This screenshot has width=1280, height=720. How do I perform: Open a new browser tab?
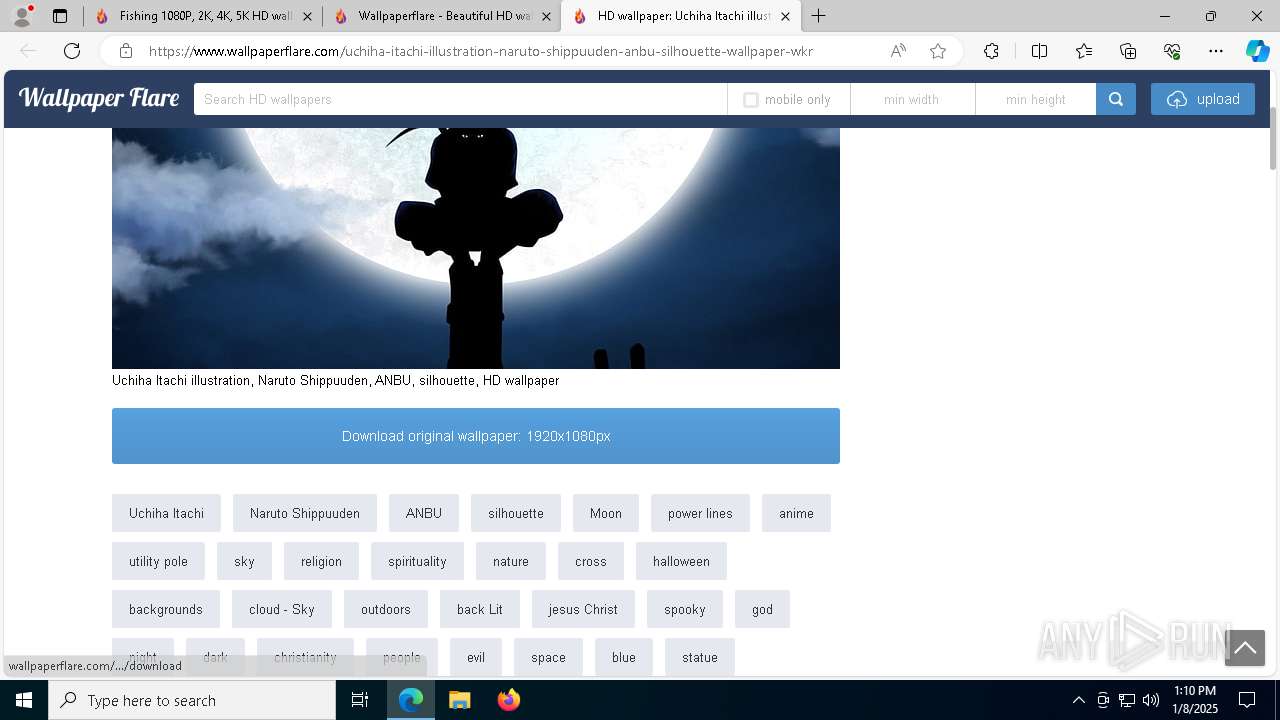click(818, 16)
